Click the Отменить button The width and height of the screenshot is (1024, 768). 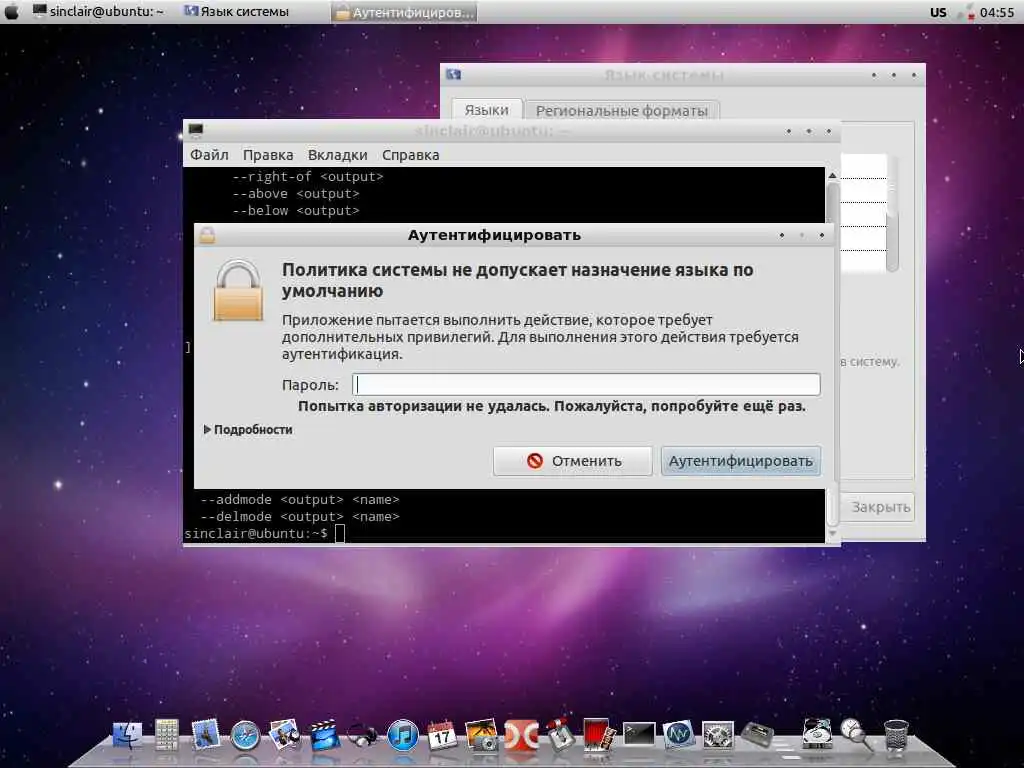573,460
